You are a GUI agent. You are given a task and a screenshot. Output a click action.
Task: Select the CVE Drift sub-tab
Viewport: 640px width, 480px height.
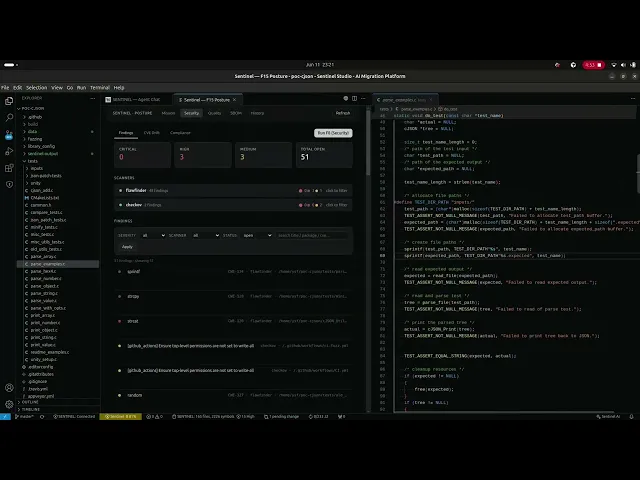[x=151, y=133]
